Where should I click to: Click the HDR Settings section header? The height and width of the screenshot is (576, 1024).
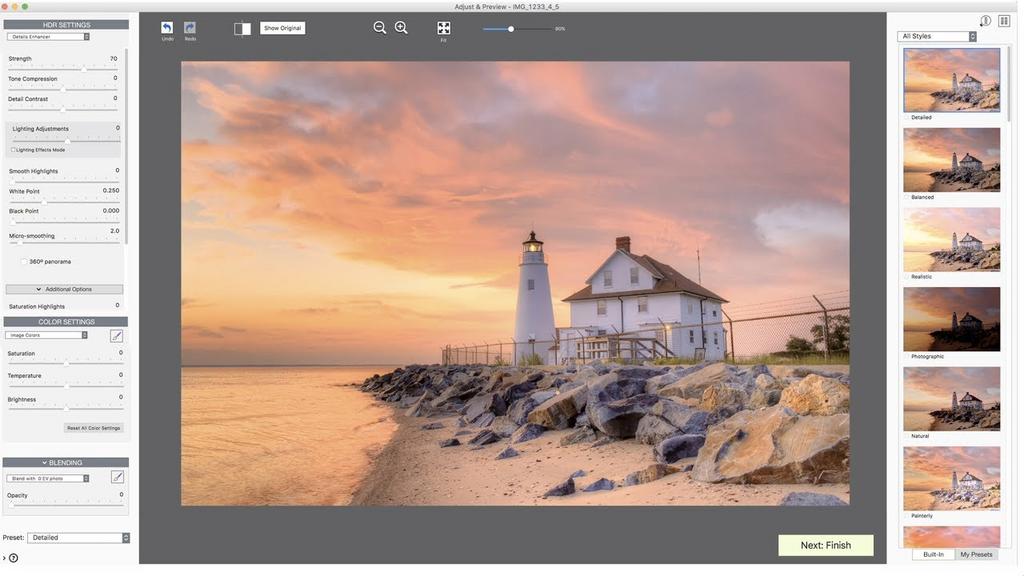tap(66, 25)
